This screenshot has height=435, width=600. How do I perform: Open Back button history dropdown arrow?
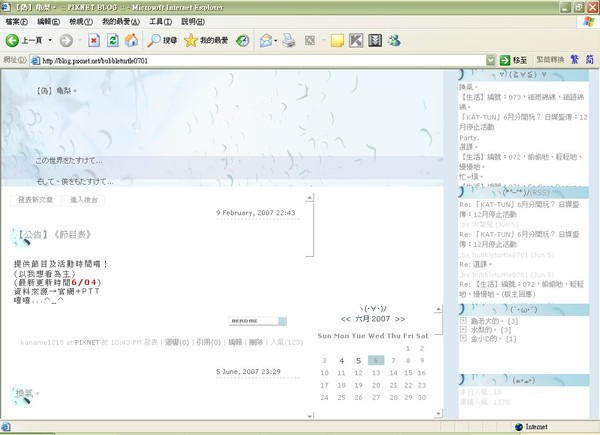[50, 40]
